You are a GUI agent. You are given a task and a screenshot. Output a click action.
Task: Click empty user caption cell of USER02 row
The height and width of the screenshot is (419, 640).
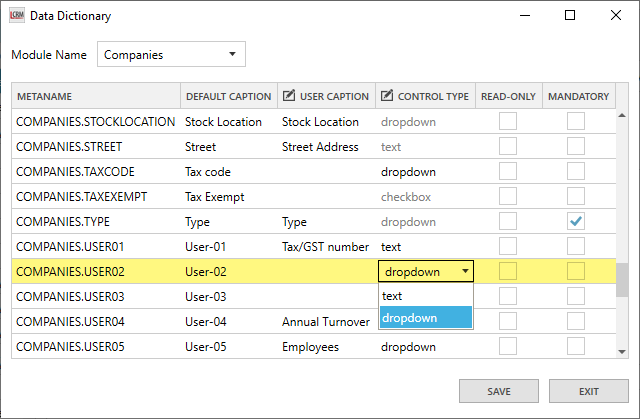pos(326,271)
